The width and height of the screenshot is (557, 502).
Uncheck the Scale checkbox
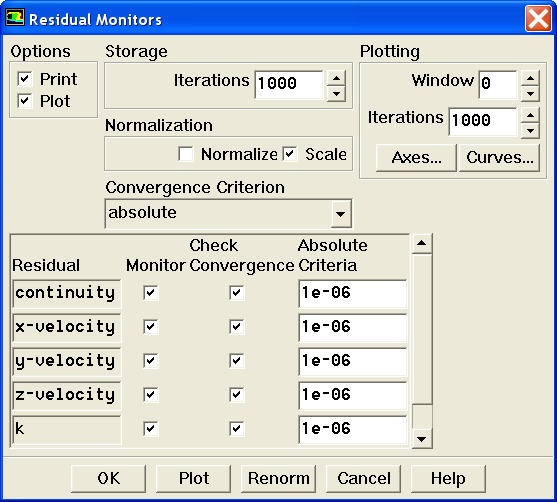click(x=290, y=154)
